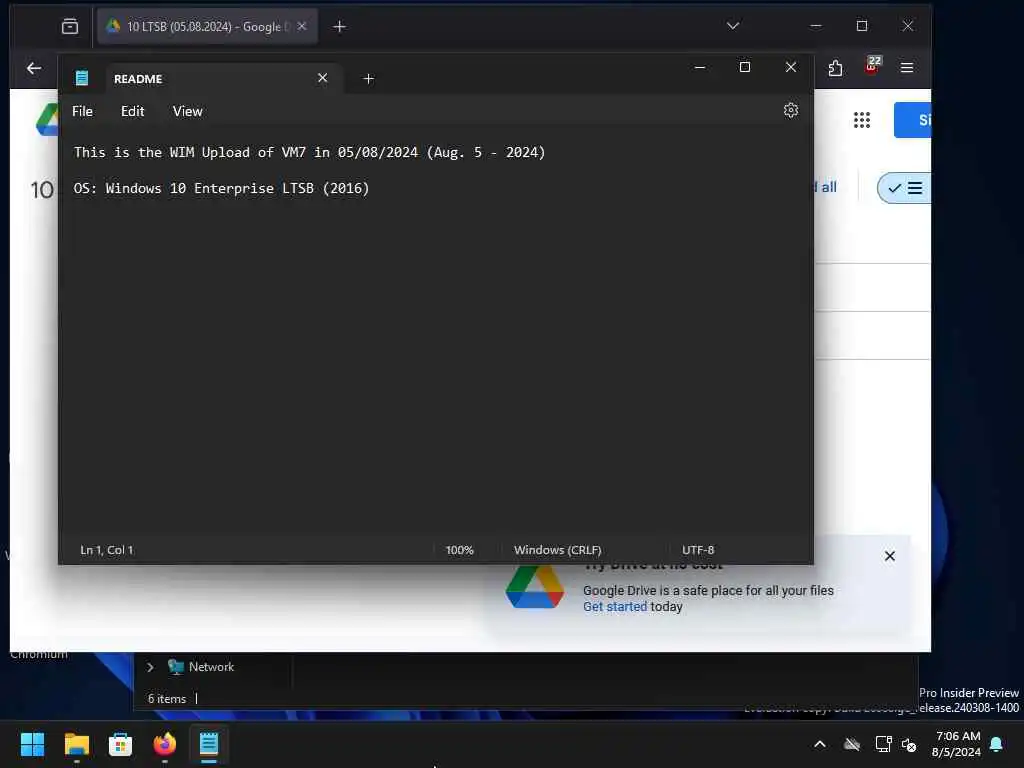Go back in the Firefox browser
The height and width of the screenshot is (768, 1024).
coord(34,68)
